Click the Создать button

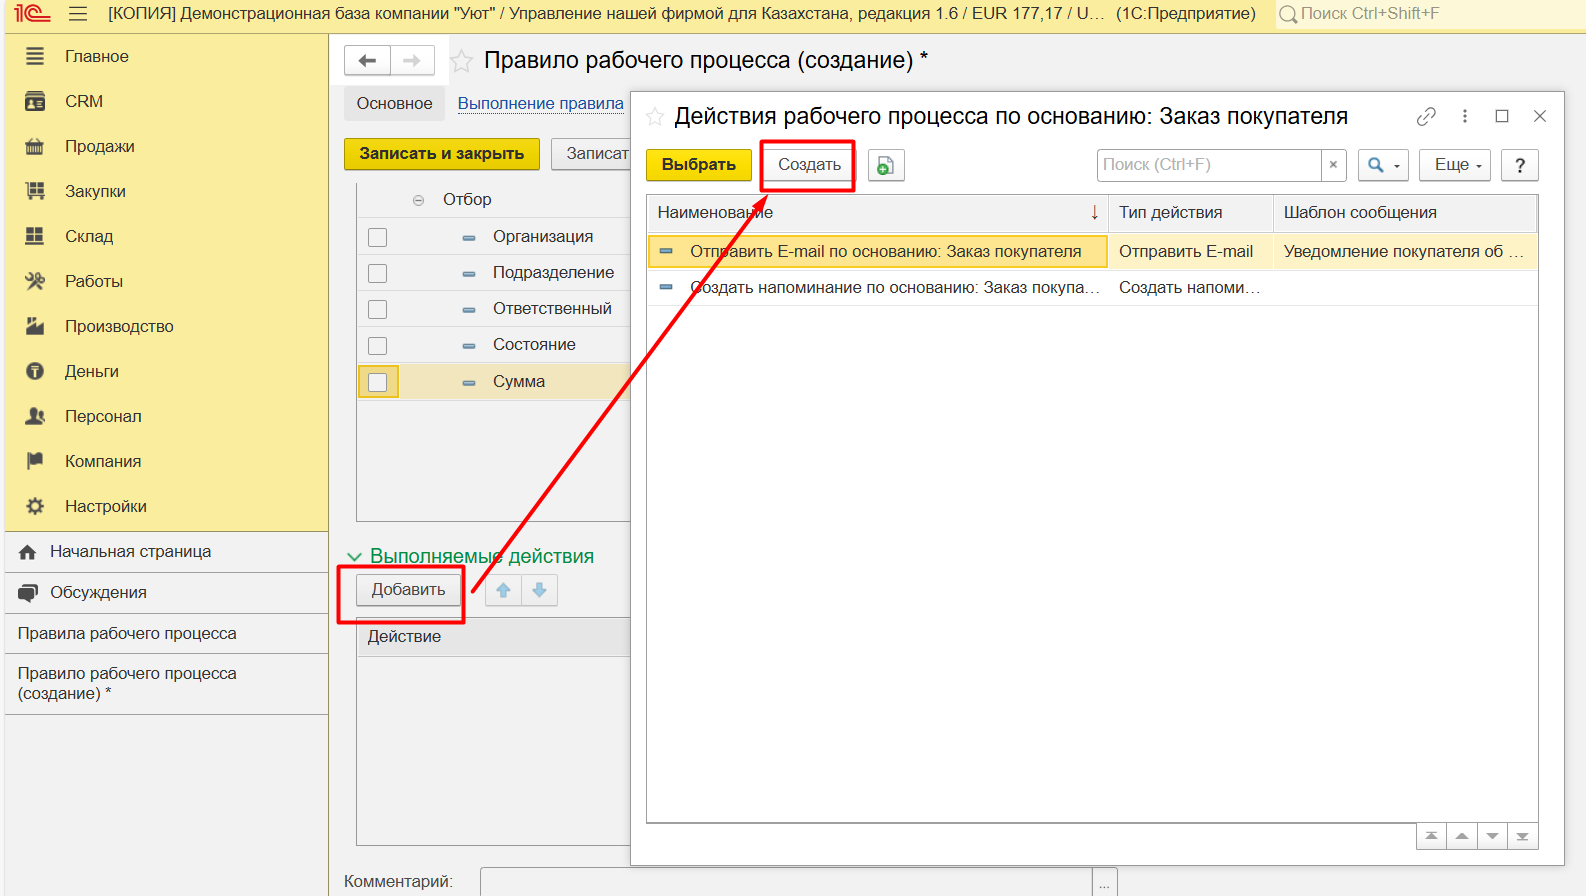pyautogui.click(x=809, y=165)
